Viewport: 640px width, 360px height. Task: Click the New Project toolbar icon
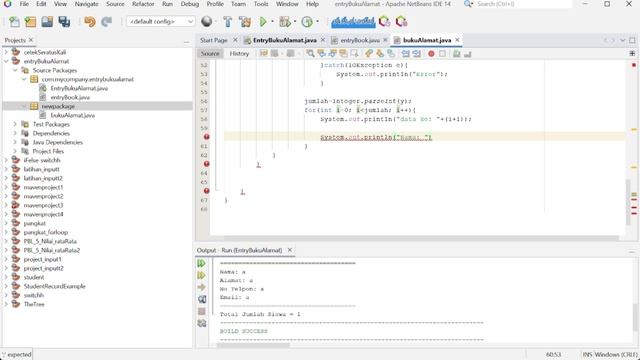click(x=31, y=22)
